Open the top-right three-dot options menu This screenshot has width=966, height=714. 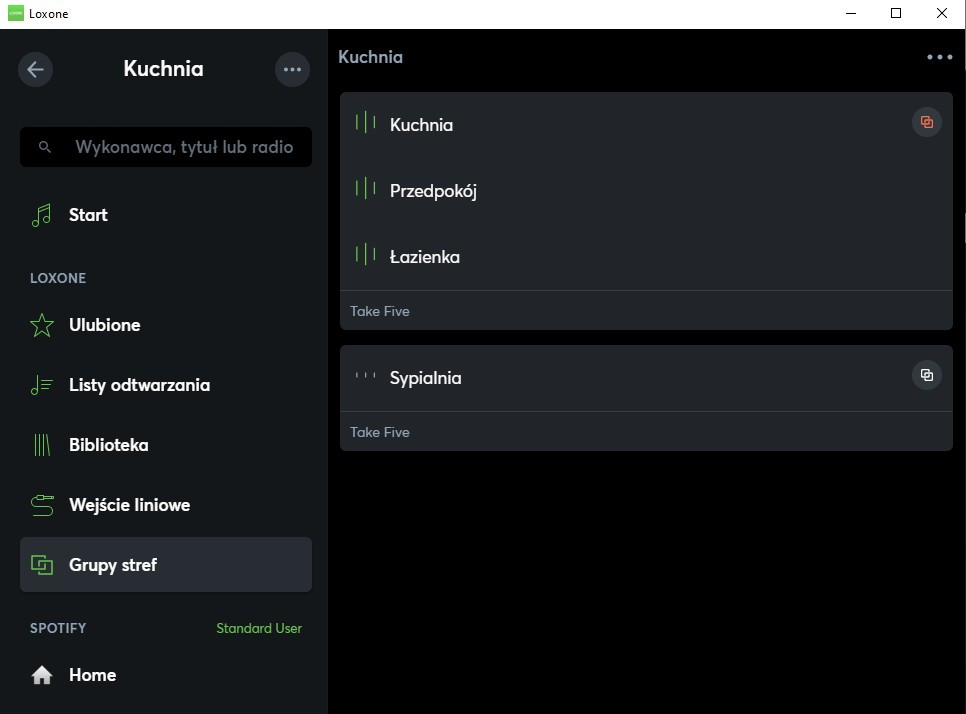coord(939,57)
